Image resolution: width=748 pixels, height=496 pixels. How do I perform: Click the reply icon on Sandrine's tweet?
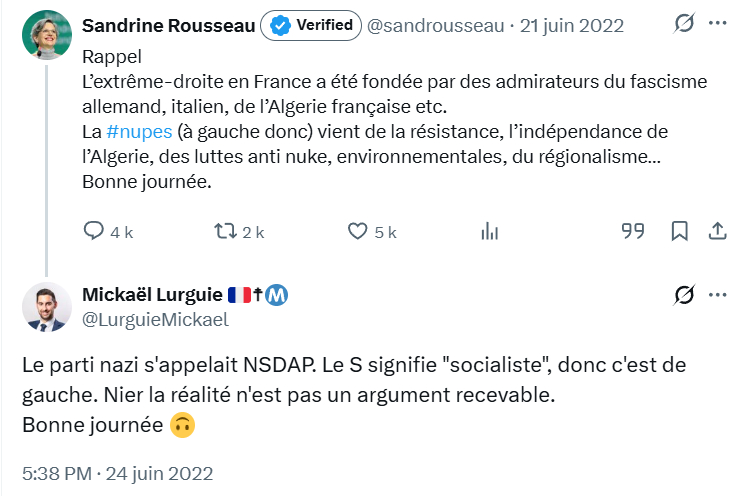pyautogui.click(x=94, y=231)
